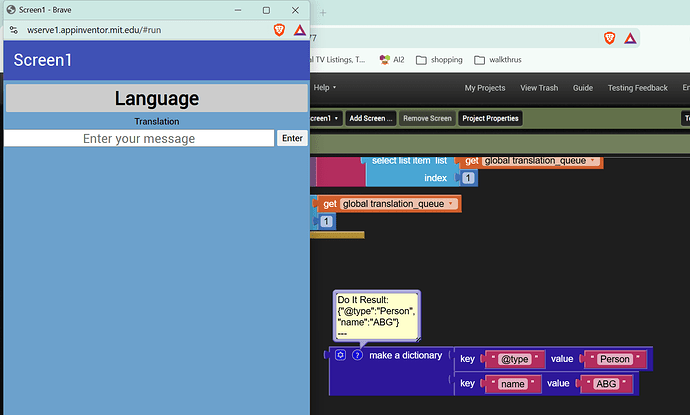Click the Translation label
The height and width of the screenshot is (415, 690).
coord(157,121)
